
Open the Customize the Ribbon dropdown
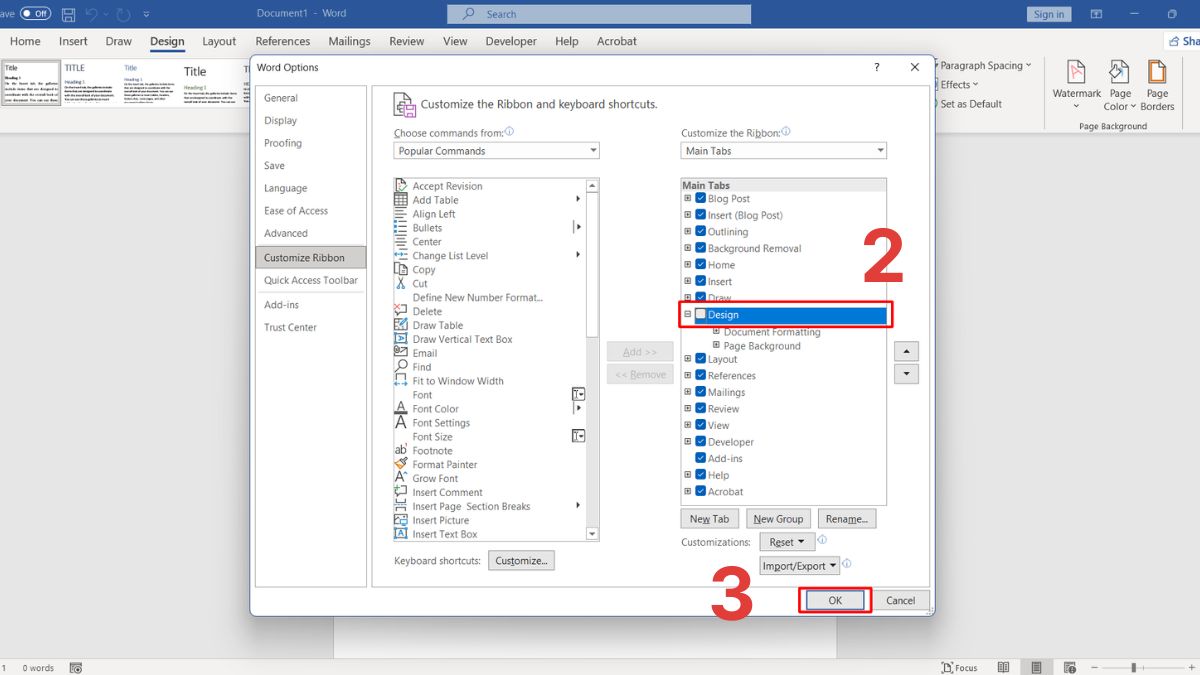pos(783,151)
